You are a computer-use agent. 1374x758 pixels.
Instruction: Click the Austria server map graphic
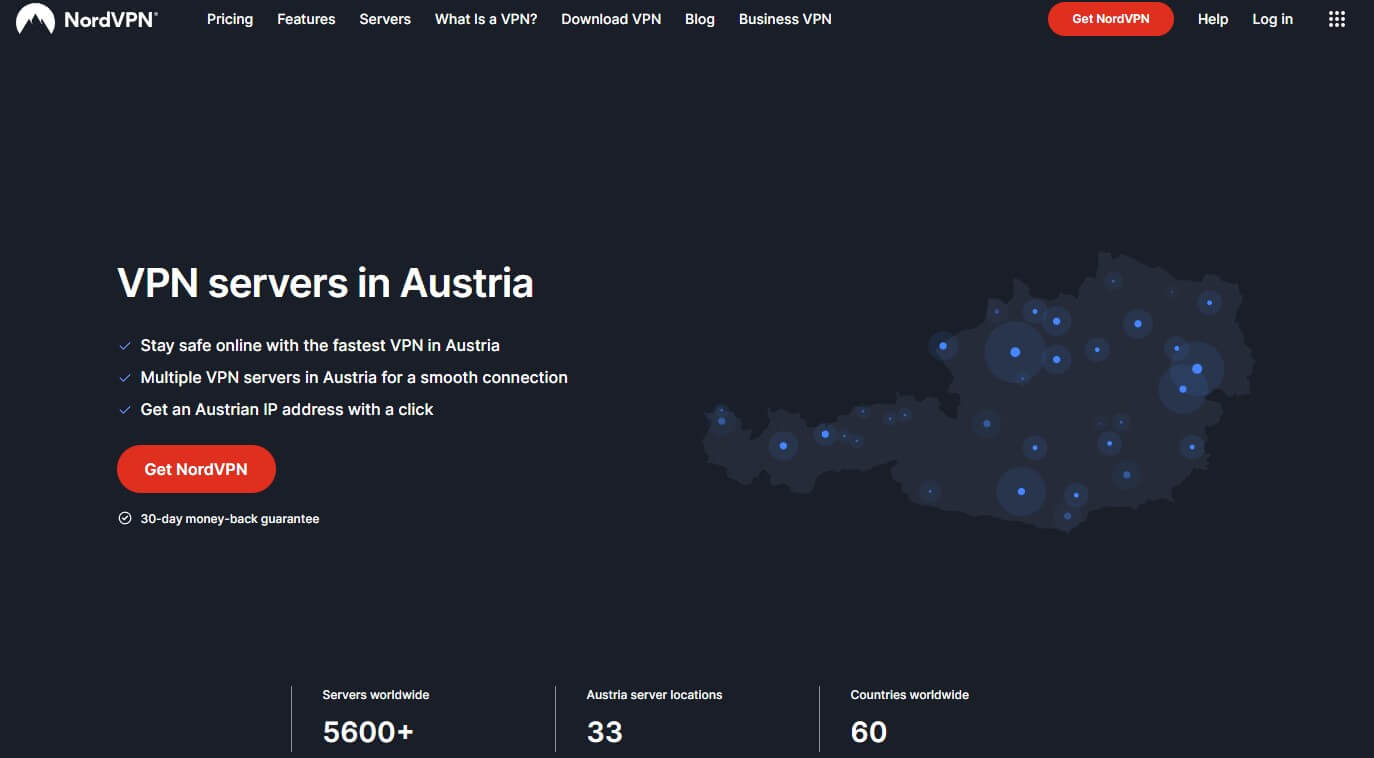tap(978, 392)
